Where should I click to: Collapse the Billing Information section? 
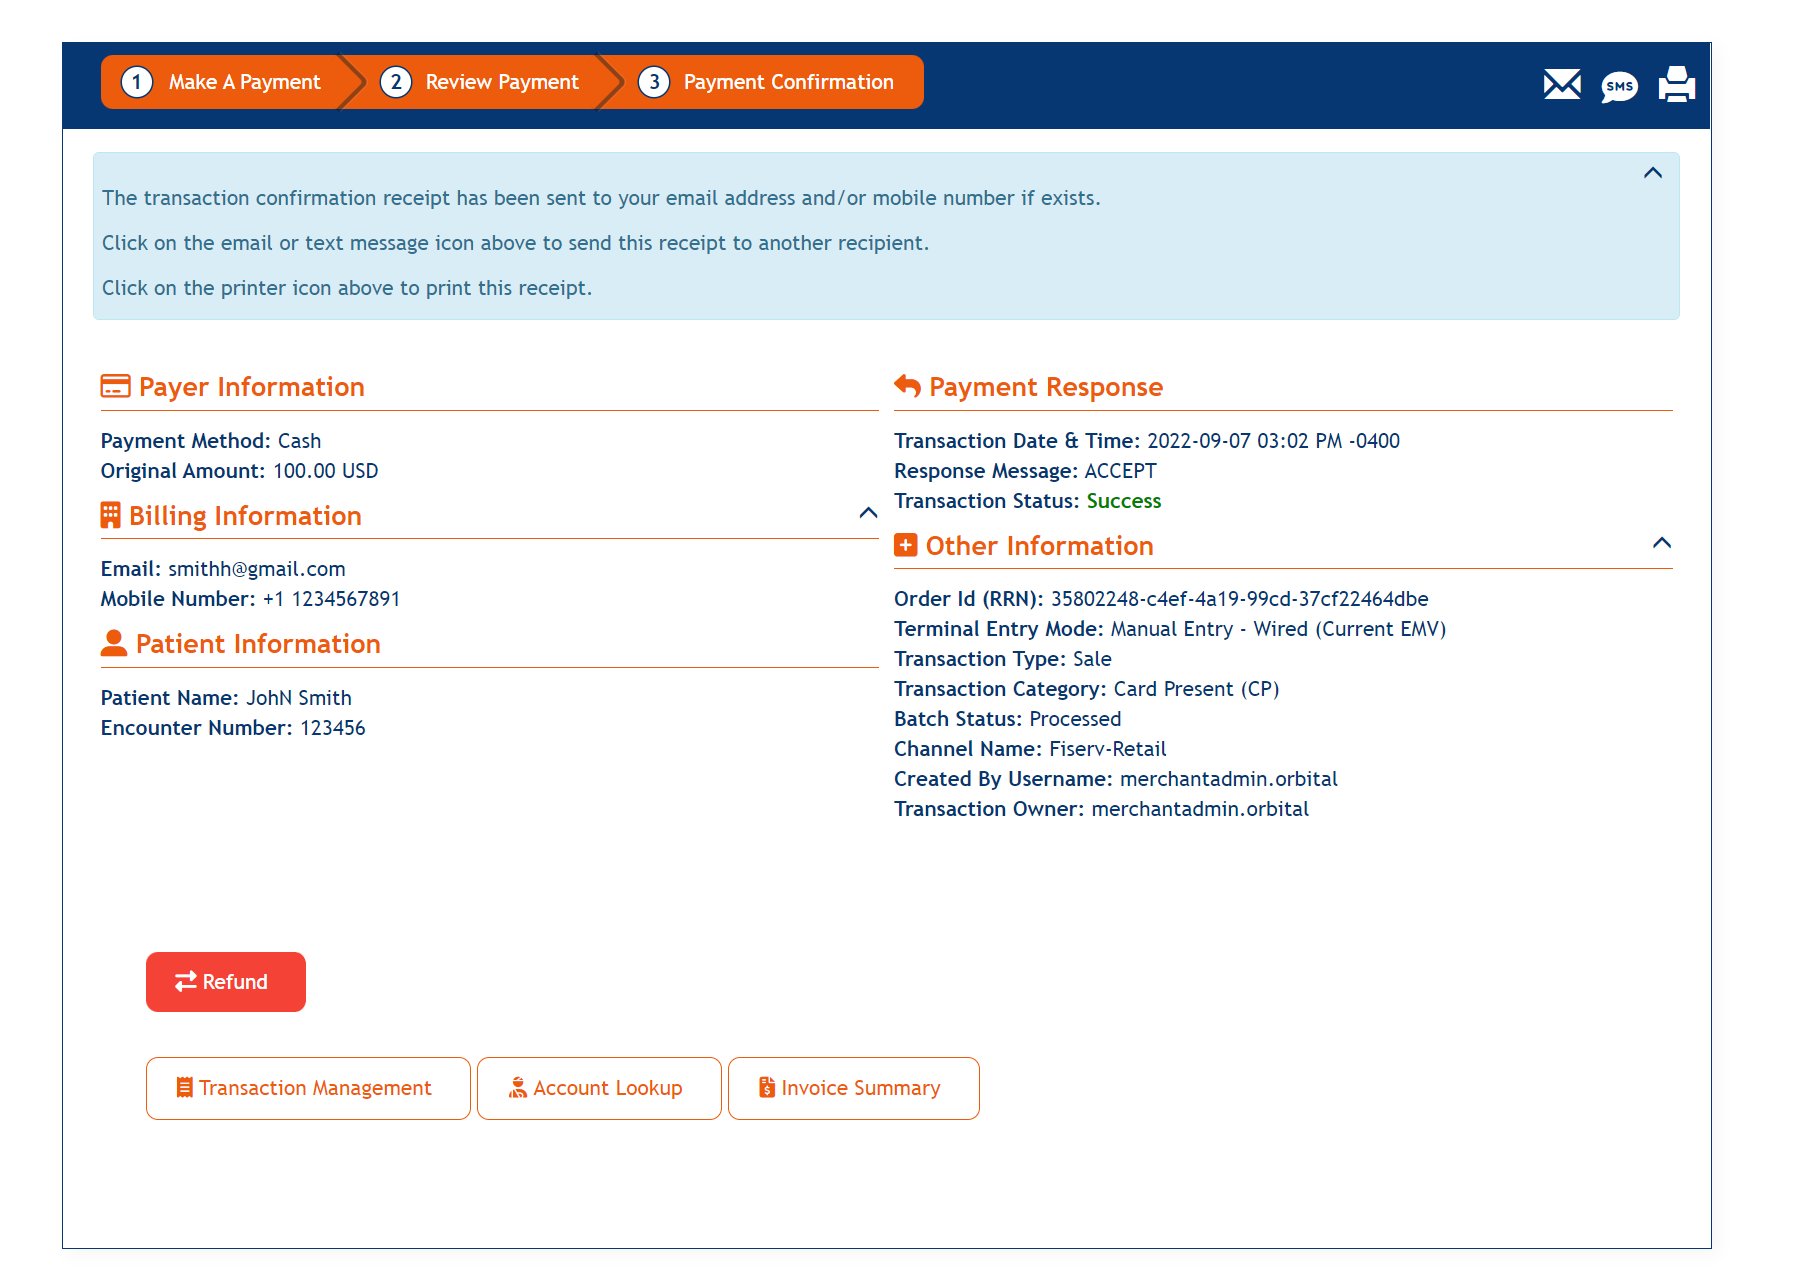(866, 514)
